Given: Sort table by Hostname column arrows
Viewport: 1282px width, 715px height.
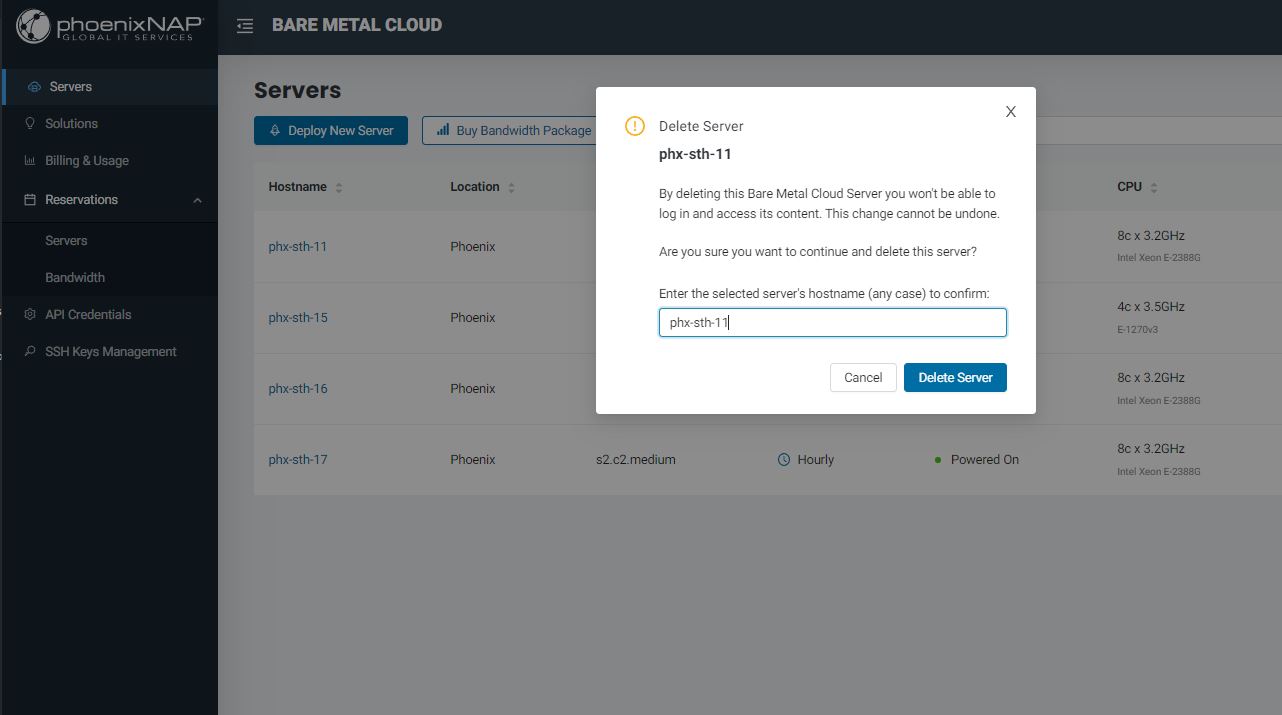Looking at the screenshot, I should coord(339,188).
